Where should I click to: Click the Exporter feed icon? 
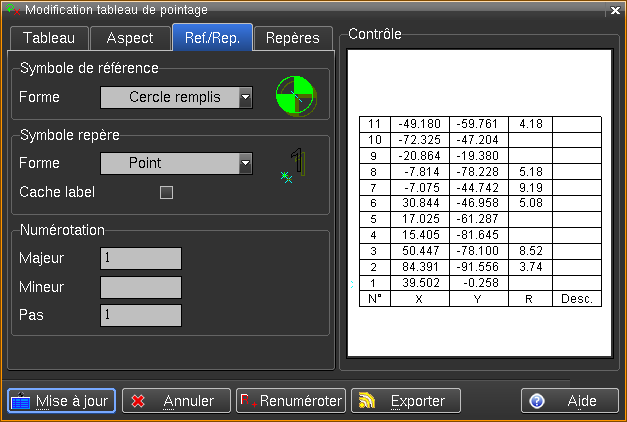click(x=365, y=401)
